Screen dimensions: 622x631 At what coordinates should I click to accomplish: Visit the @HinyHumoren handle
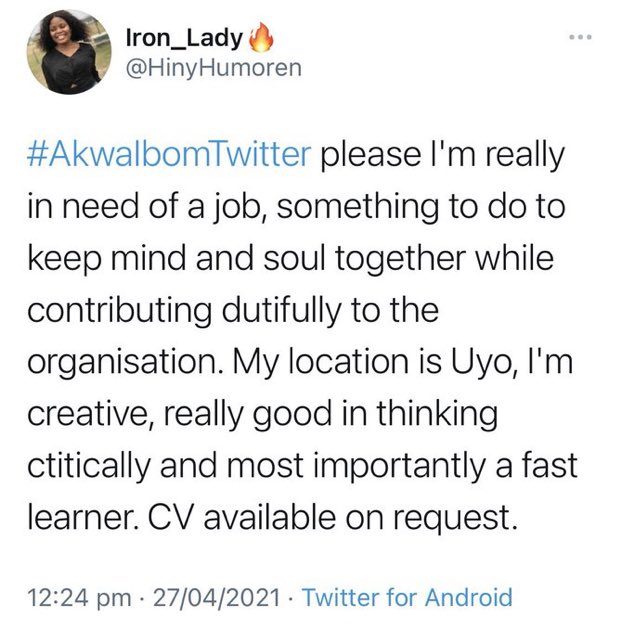coord(214,69)
